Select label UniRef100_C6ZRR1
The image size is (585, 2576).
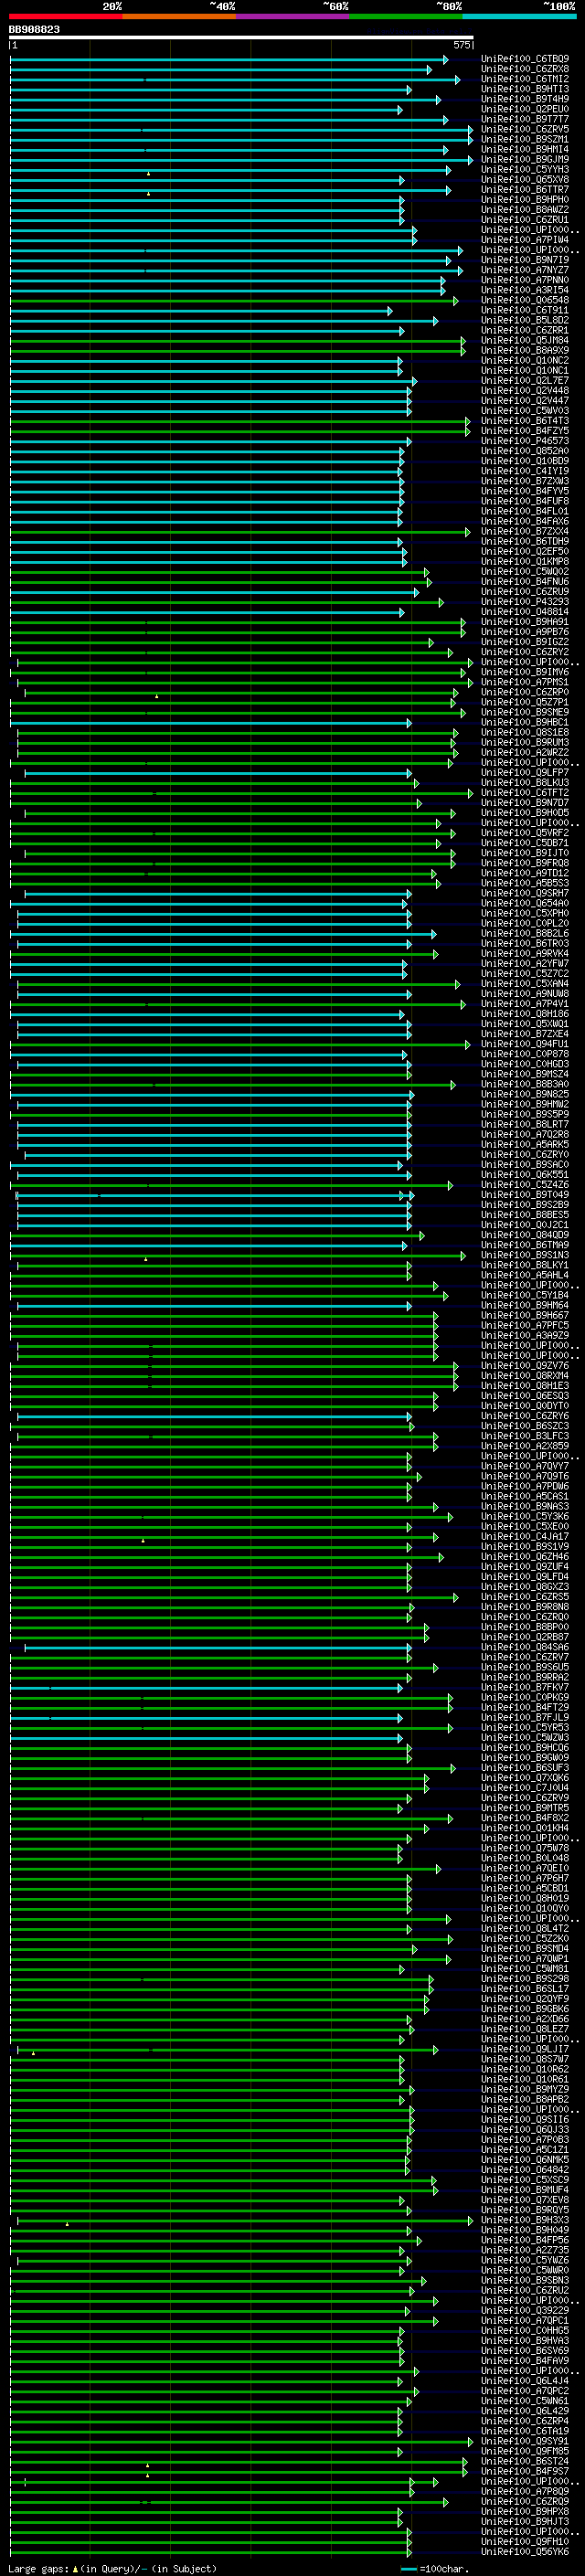[525, 330]
